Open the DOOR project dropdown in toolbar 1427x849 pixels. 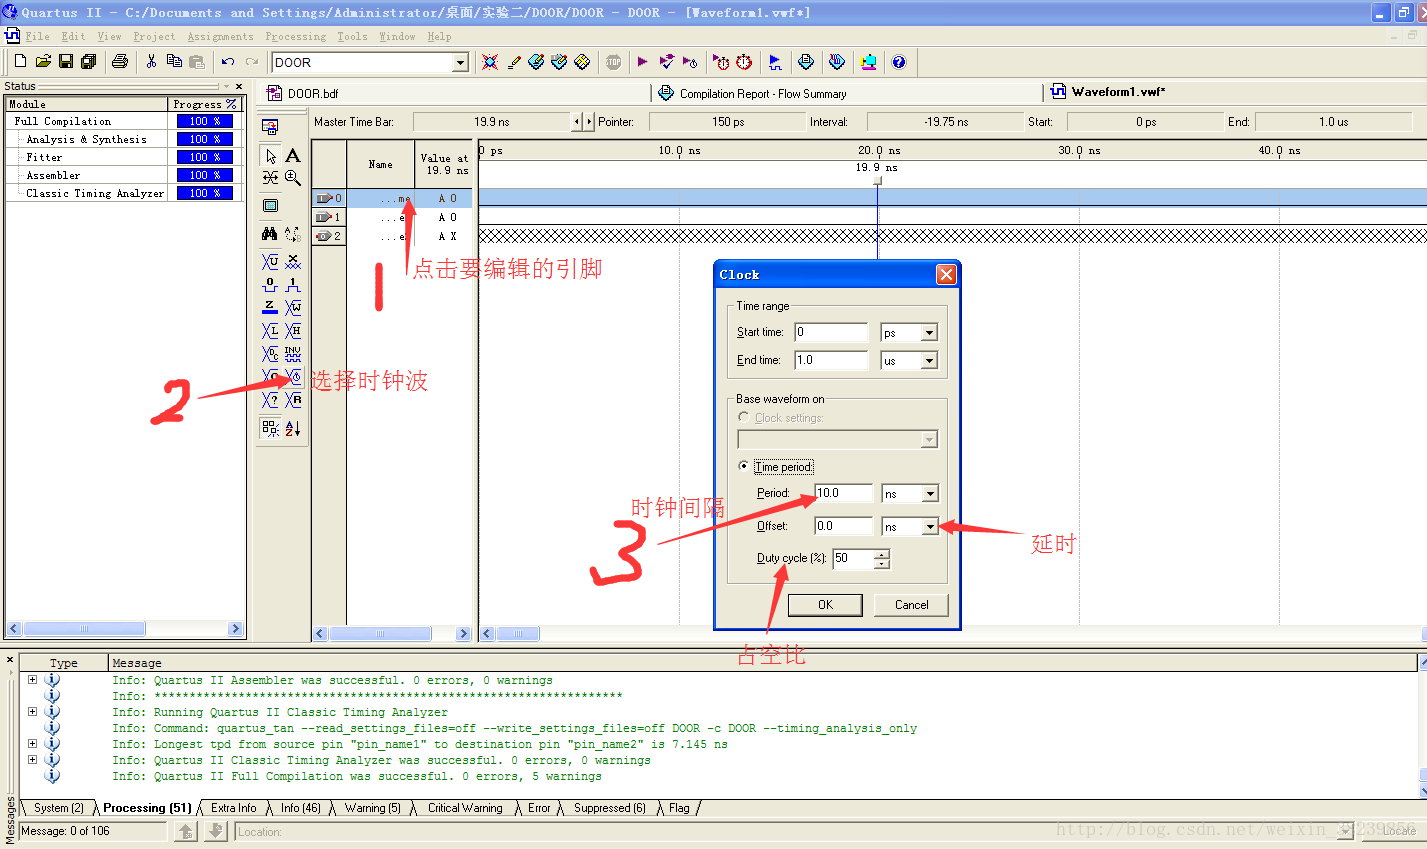[460, 62]
